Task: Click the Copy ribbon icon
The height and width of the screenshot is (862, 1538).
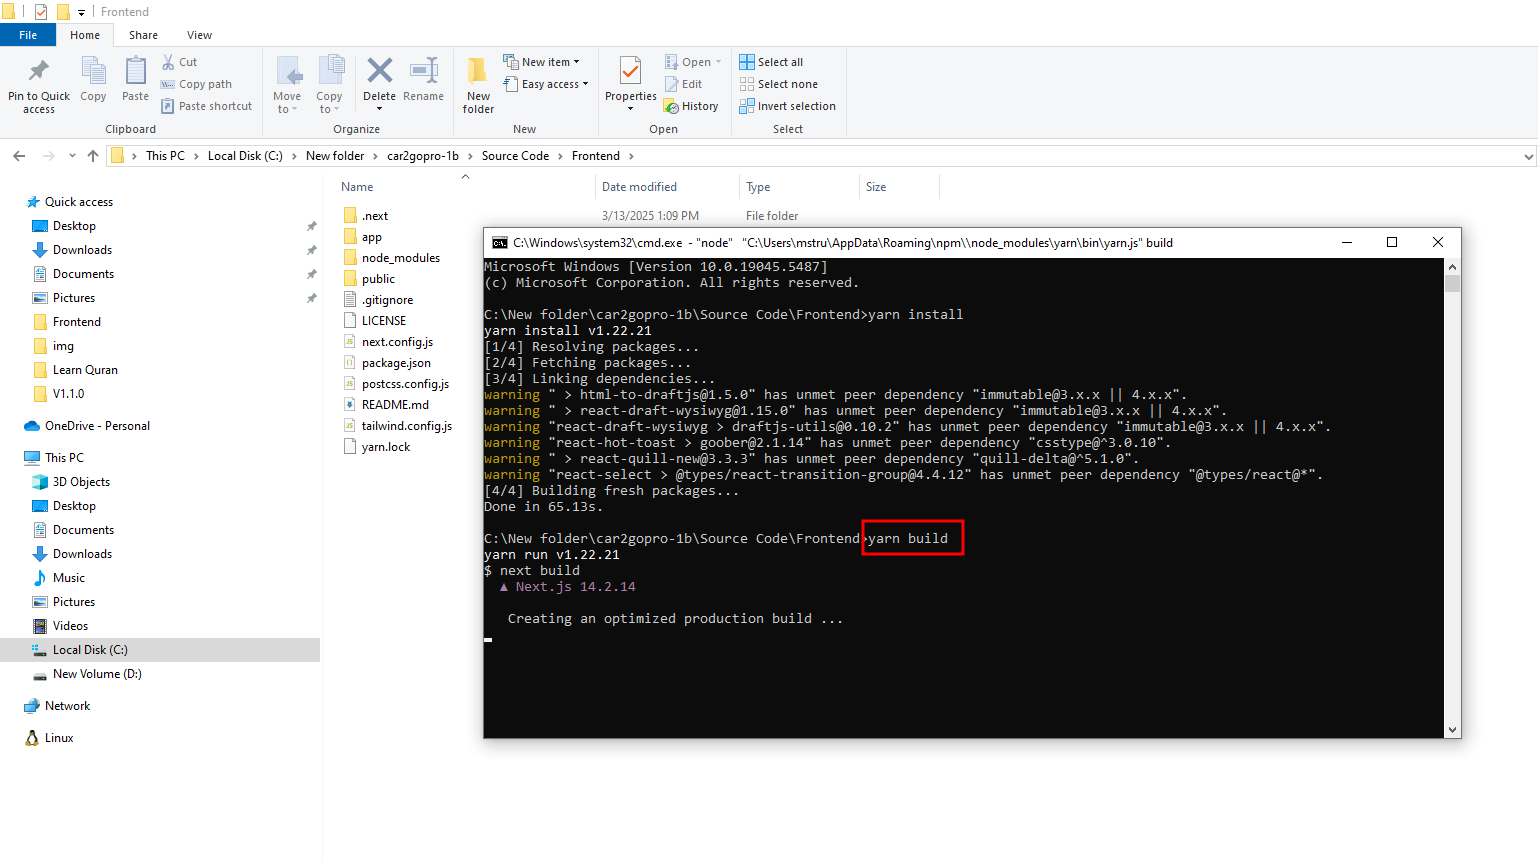Action: coord(93,72)
